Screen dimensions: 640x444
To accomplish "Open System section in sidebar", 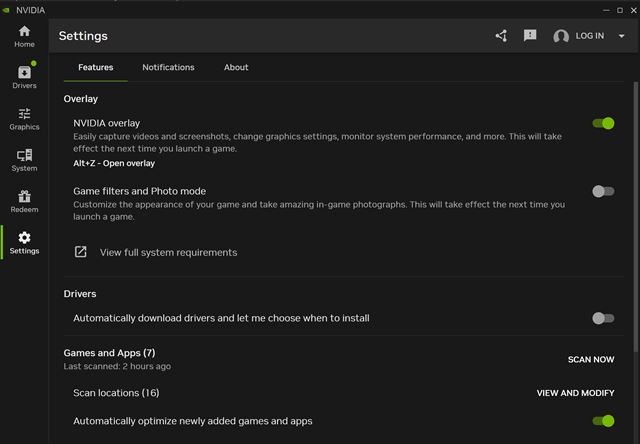I will [24, 160].
